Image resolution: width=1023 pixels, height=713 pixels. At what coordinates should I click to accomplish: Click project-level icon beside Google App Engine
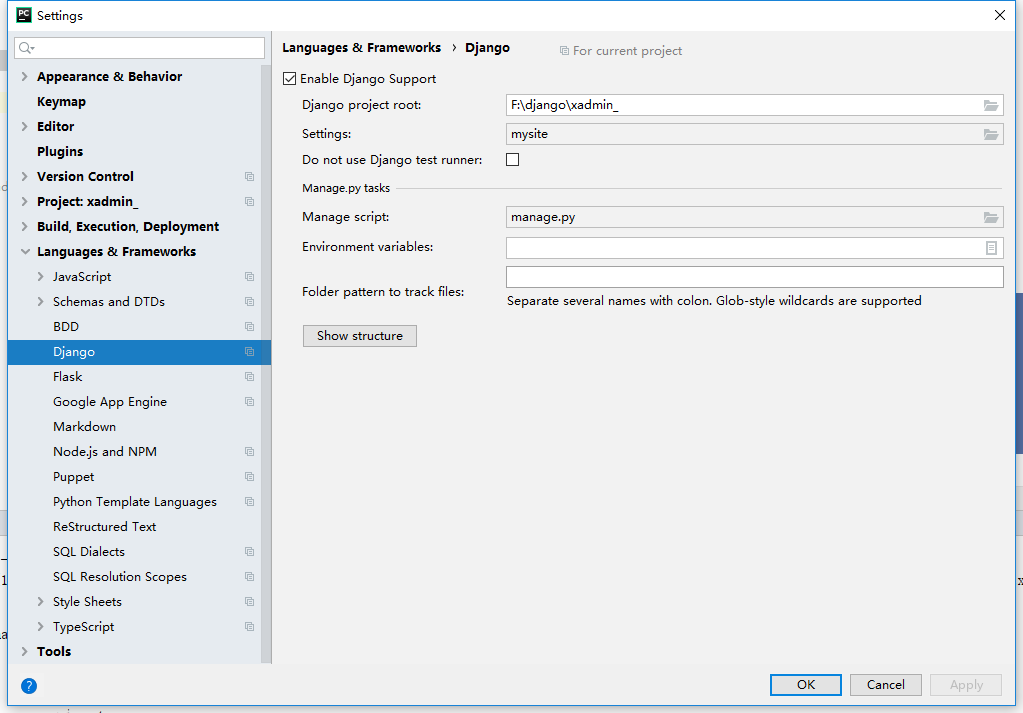tap(249, 402)
